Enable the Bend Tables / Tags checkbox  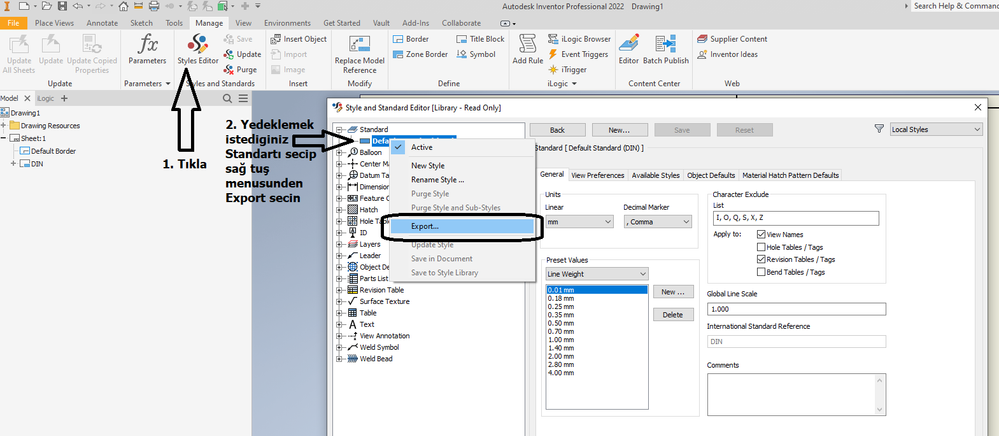click(x=761, y=272)
